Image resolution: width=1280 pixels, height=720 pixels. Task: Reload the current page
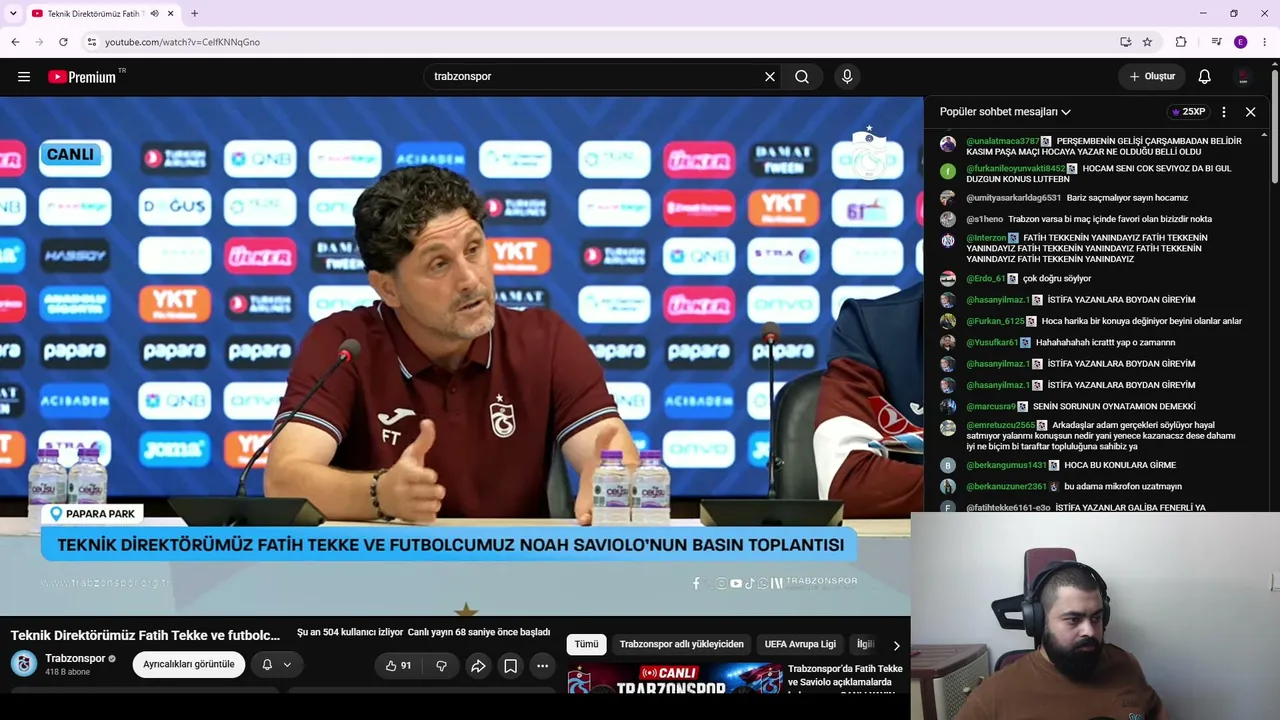pos(63,42)
